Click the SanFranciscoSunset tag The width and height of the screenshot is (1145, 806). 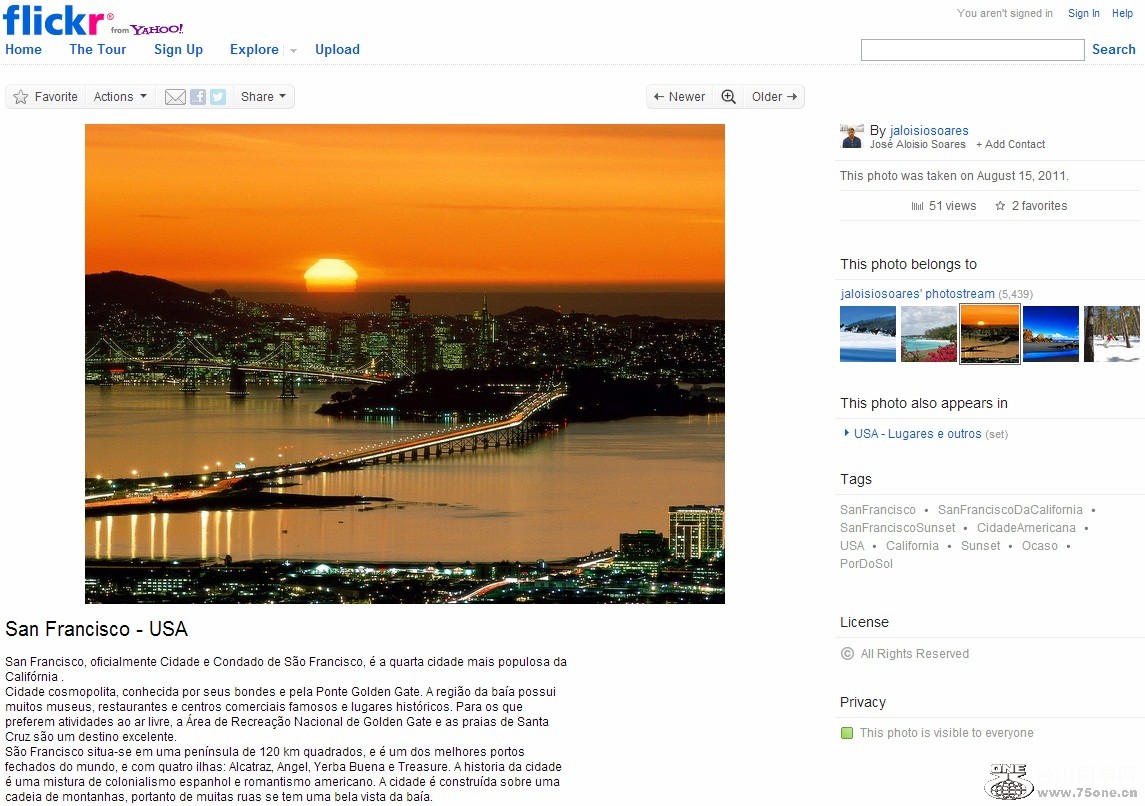[x=897, y=528]
